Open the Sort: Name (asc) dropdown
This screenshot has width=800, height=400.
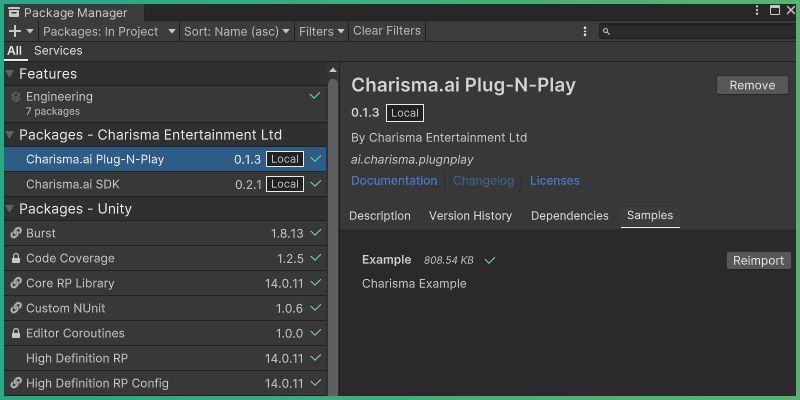(x=237, y=31)
